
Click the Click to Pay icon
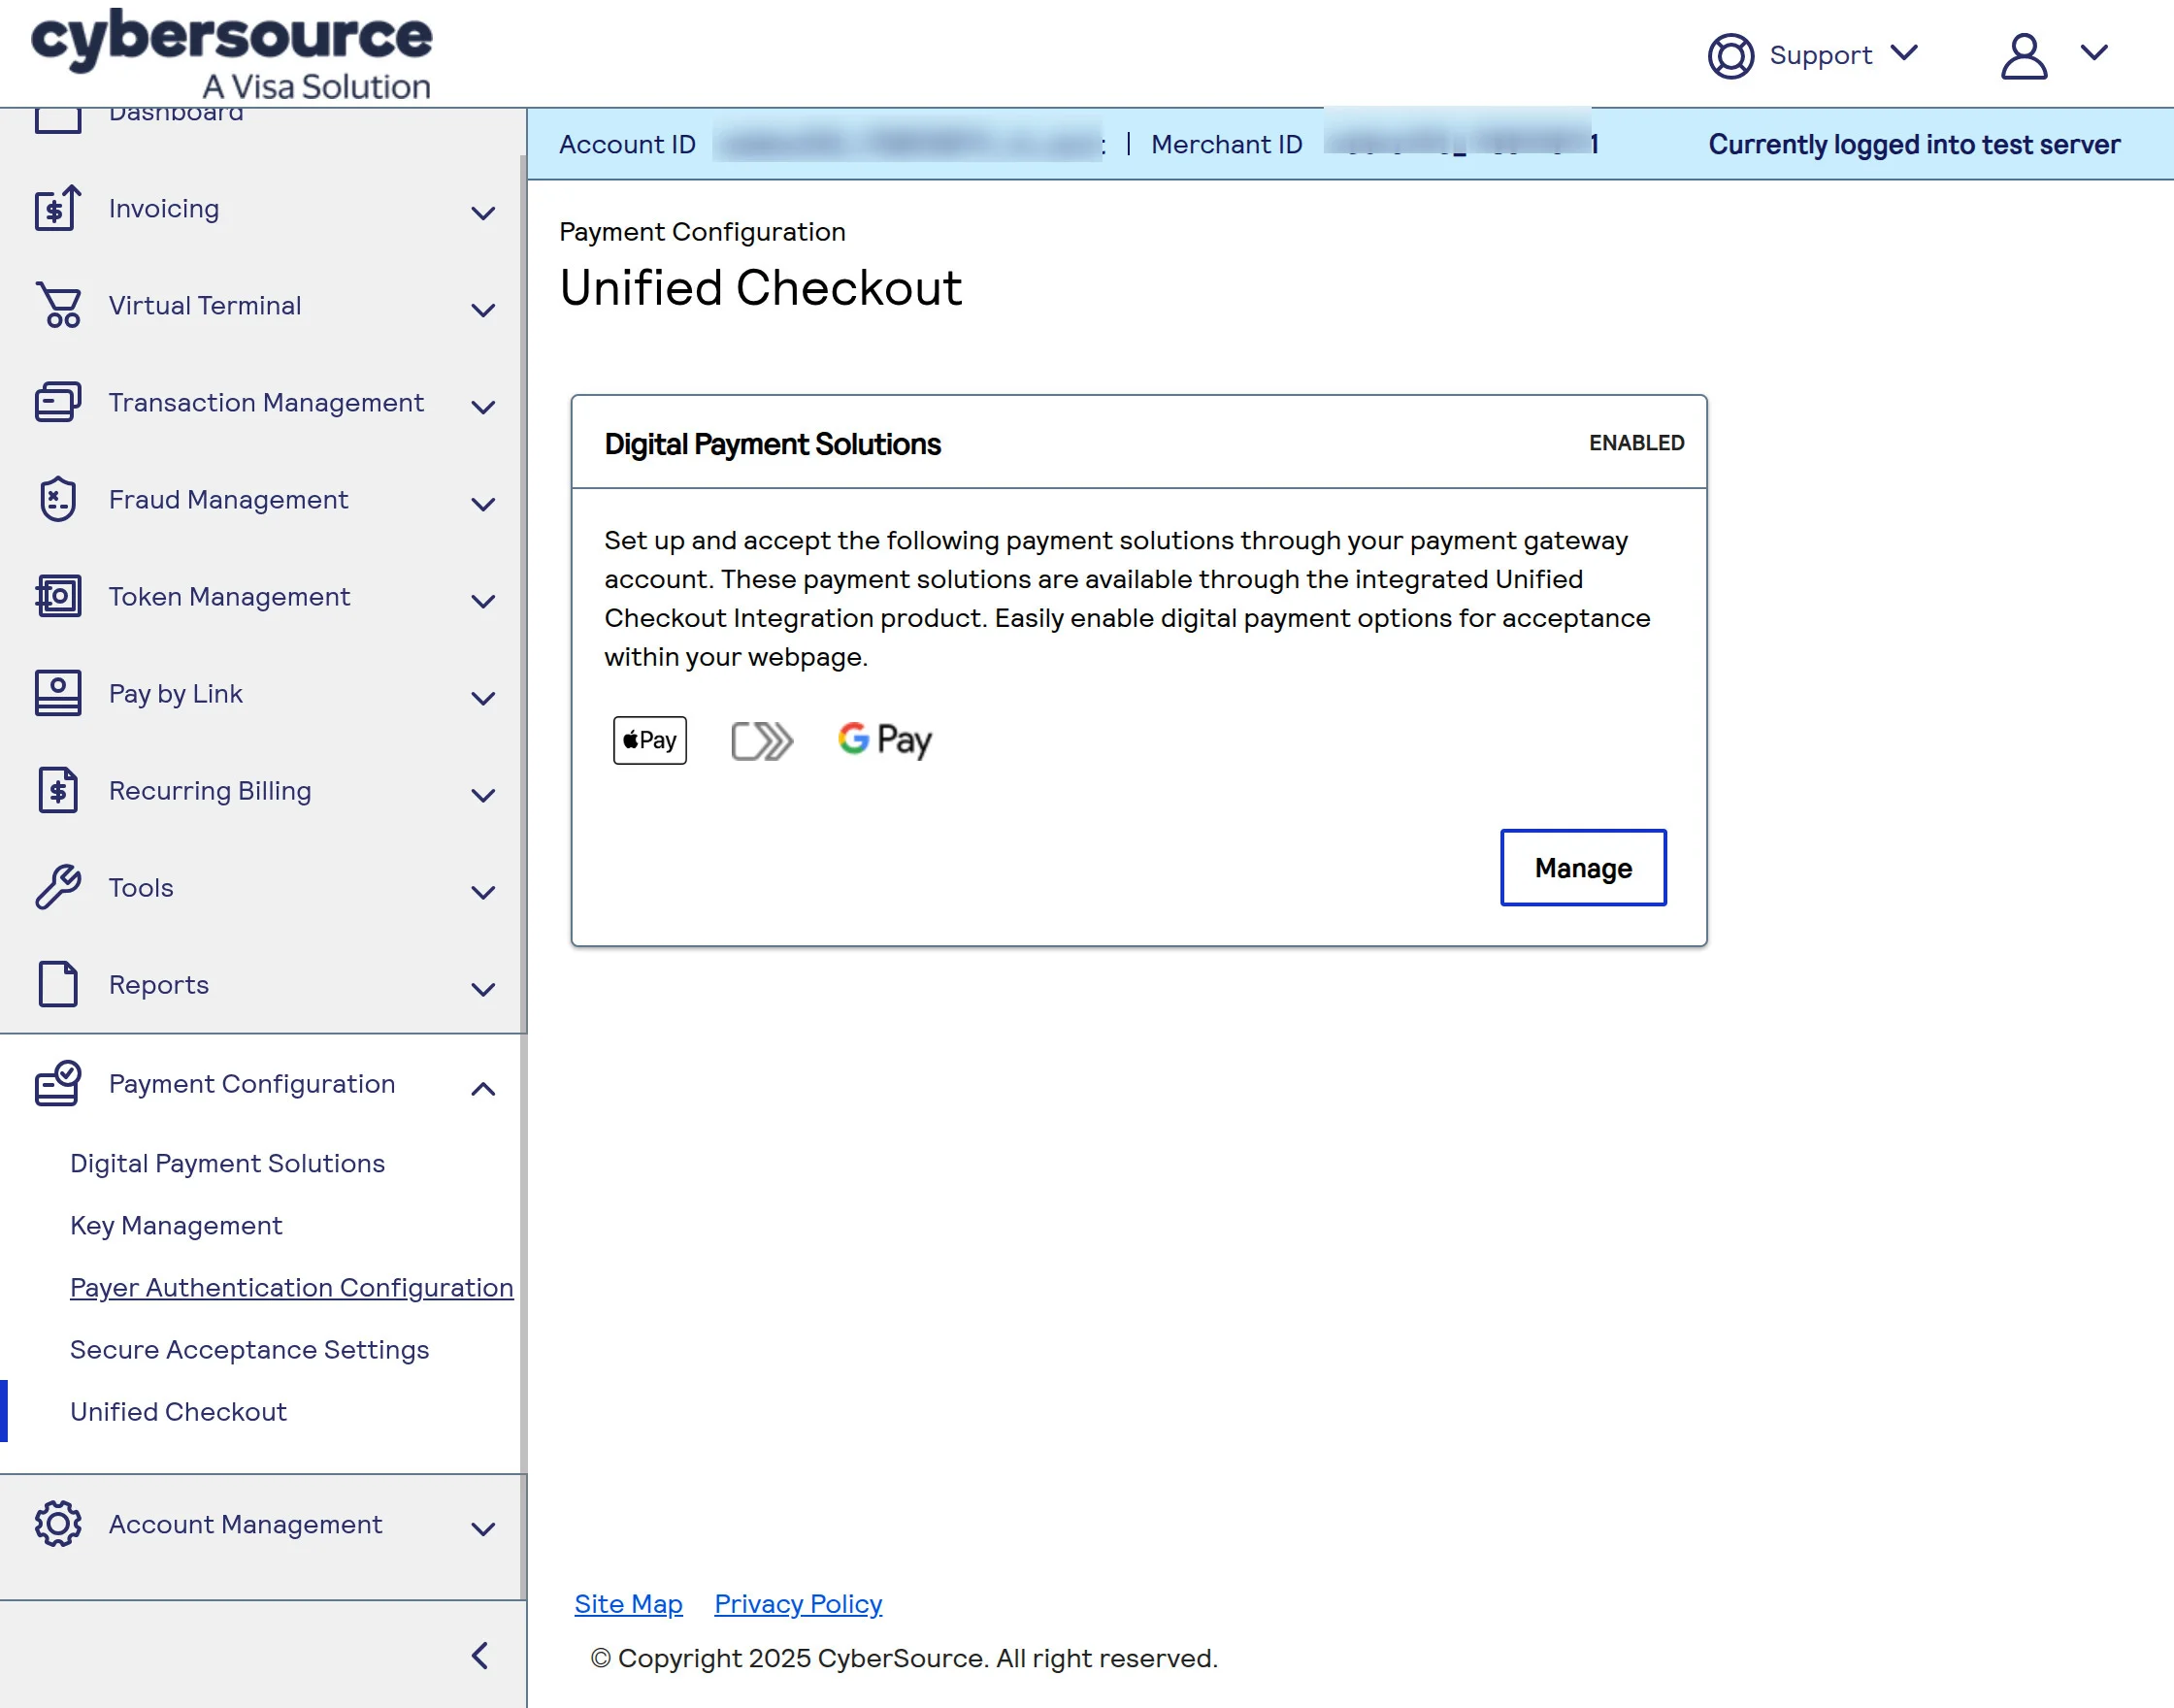click(x=762, y=740)
